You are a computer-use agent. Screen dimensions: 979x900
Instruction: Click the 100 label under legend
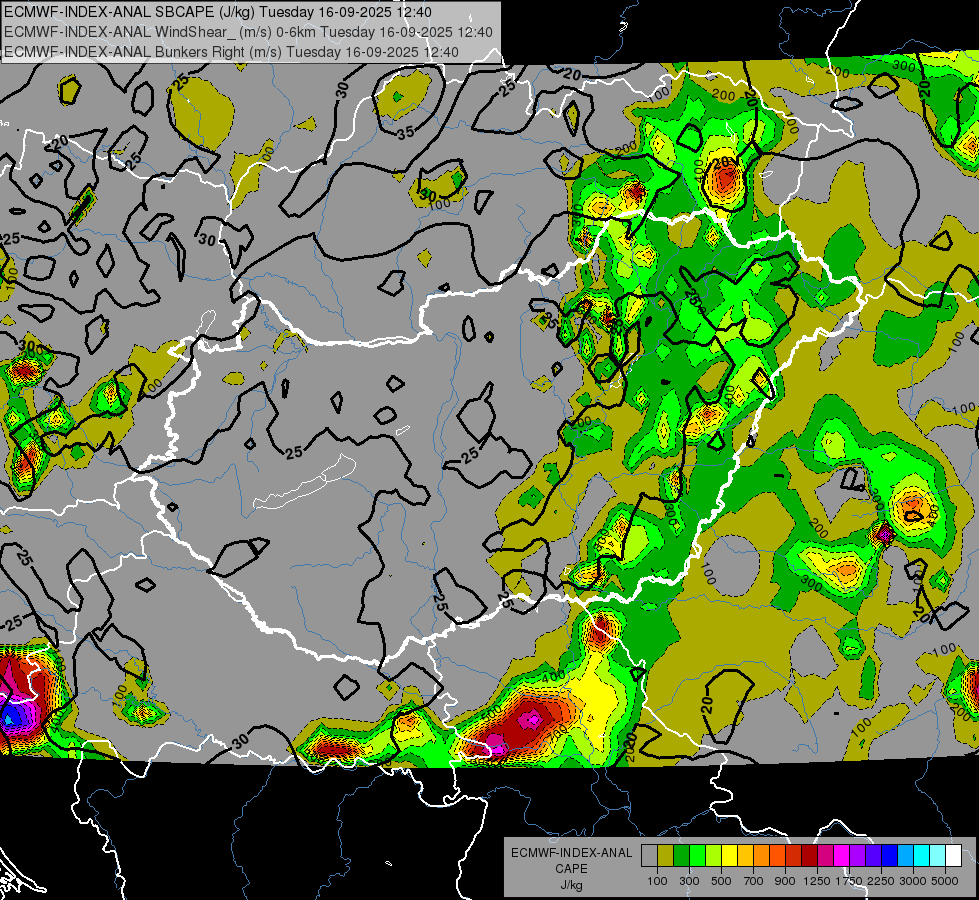657,881
